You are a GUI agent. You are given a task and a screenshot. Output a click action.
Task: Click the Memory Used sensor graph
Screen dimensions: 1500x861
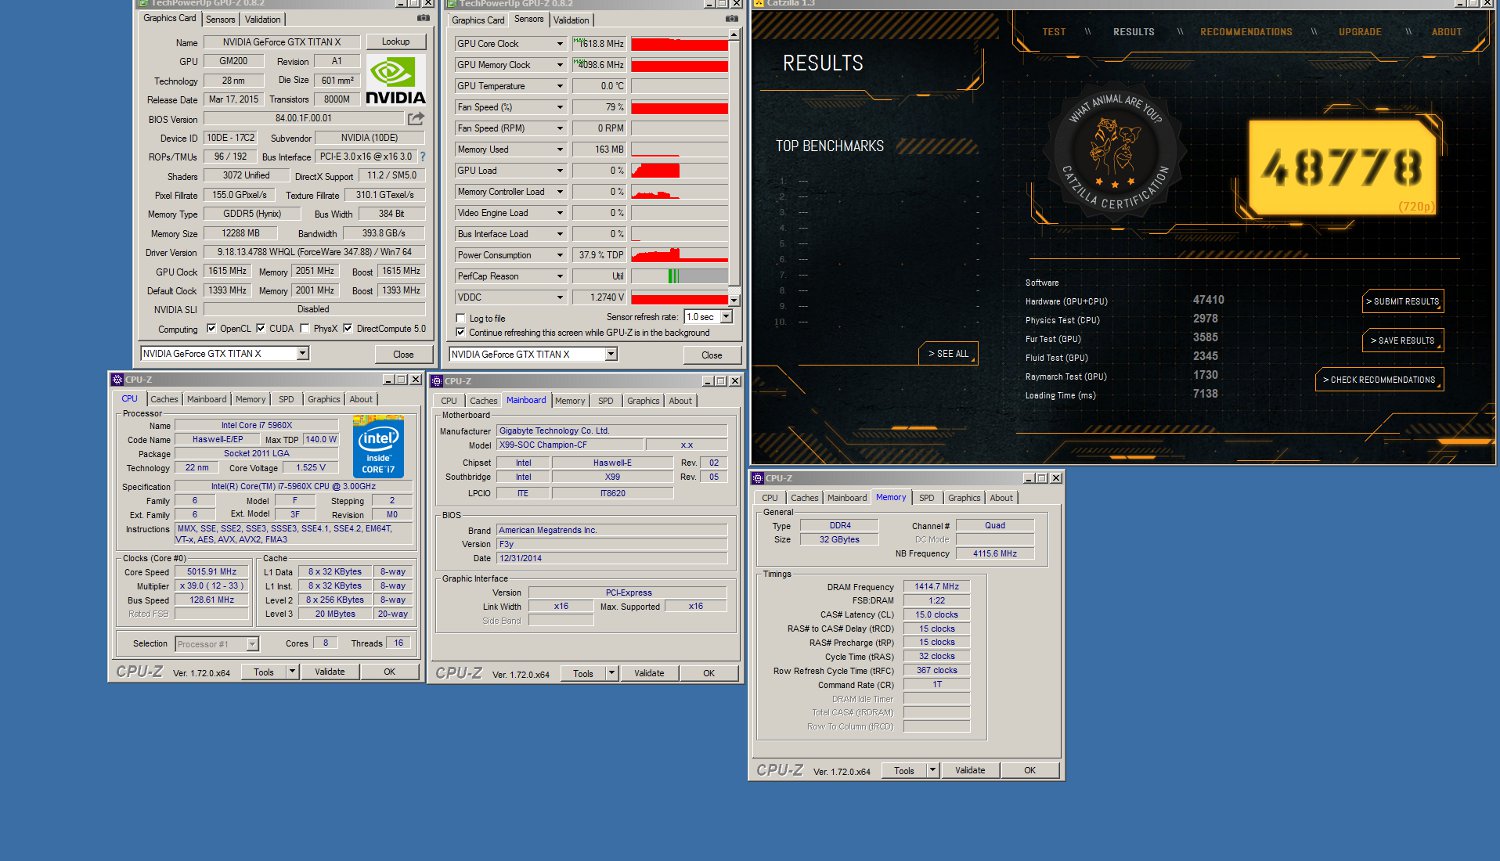click(x=680, y=150)
